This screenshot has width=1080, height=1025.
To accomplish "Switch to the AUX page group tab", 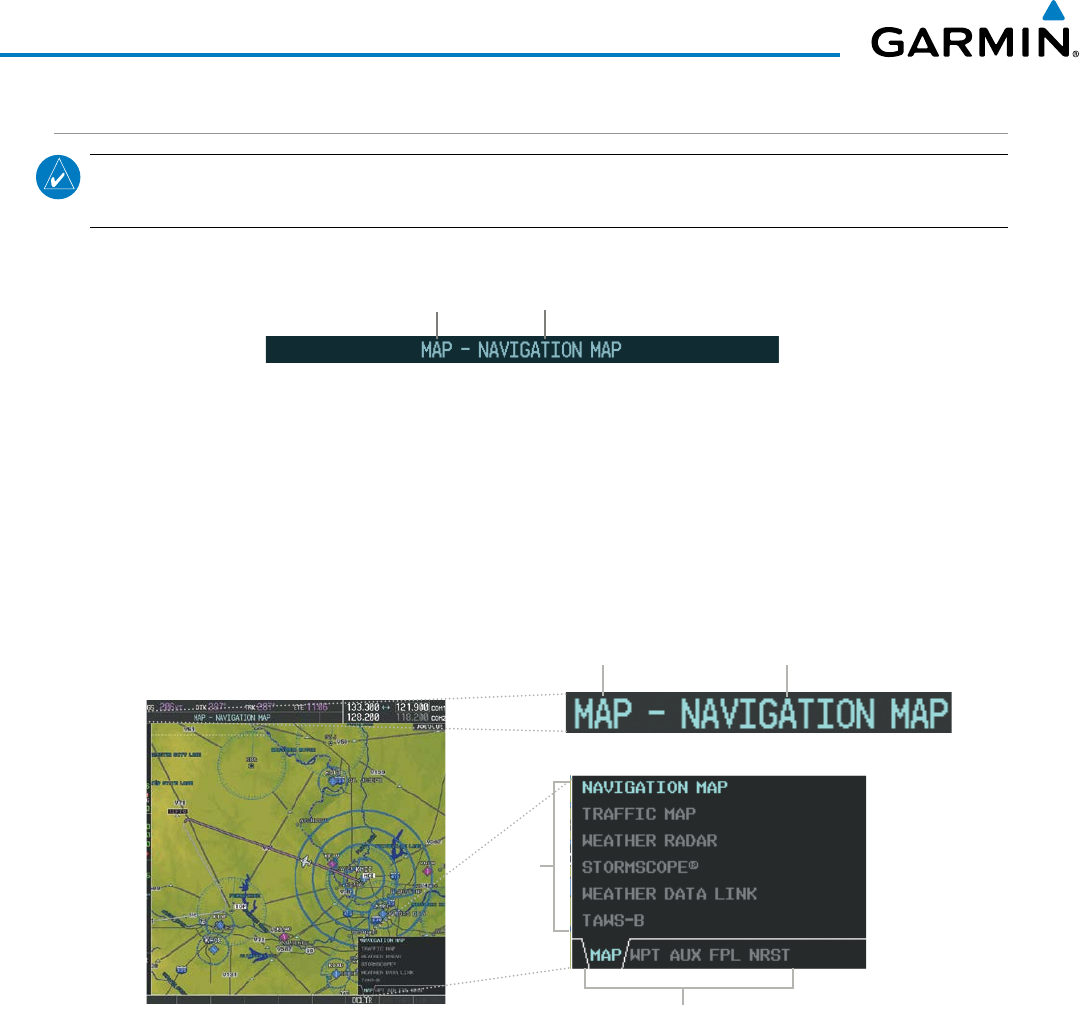I will click(x=685, y=955).
